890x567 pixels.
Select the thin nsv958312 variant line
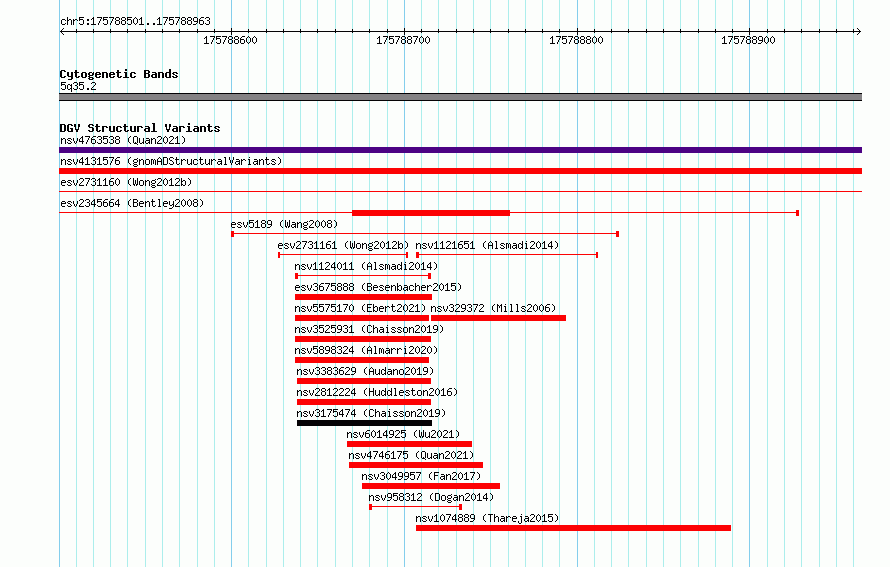[415, 507]
